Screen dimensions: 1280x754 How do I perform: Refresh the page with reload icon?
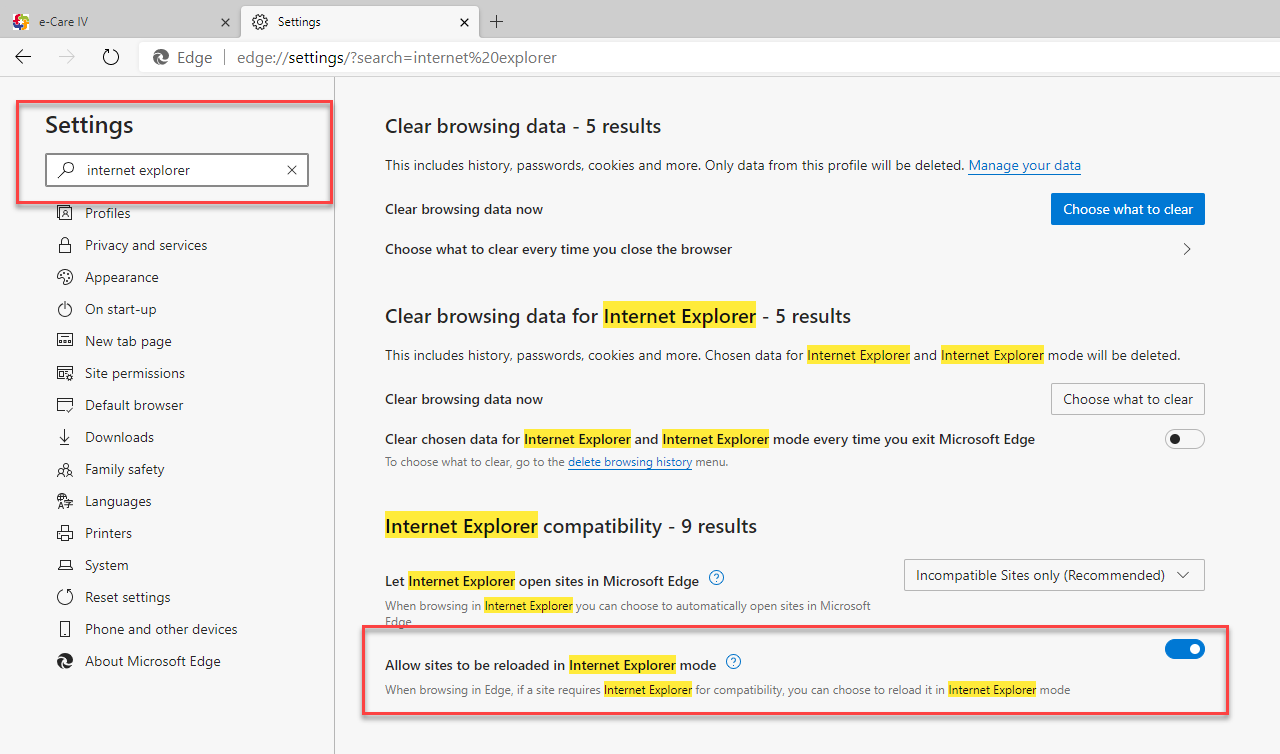point(111,57)
